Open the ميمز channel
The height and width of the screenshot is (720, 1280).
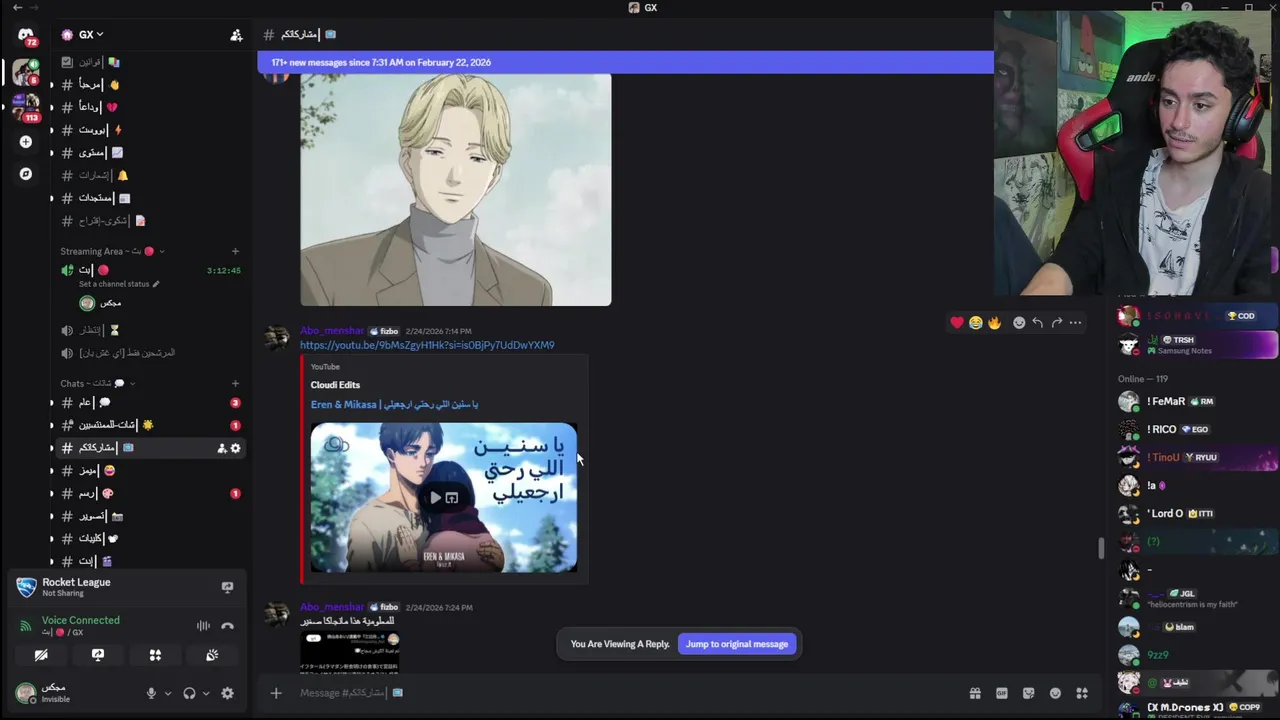pos(150,470)
